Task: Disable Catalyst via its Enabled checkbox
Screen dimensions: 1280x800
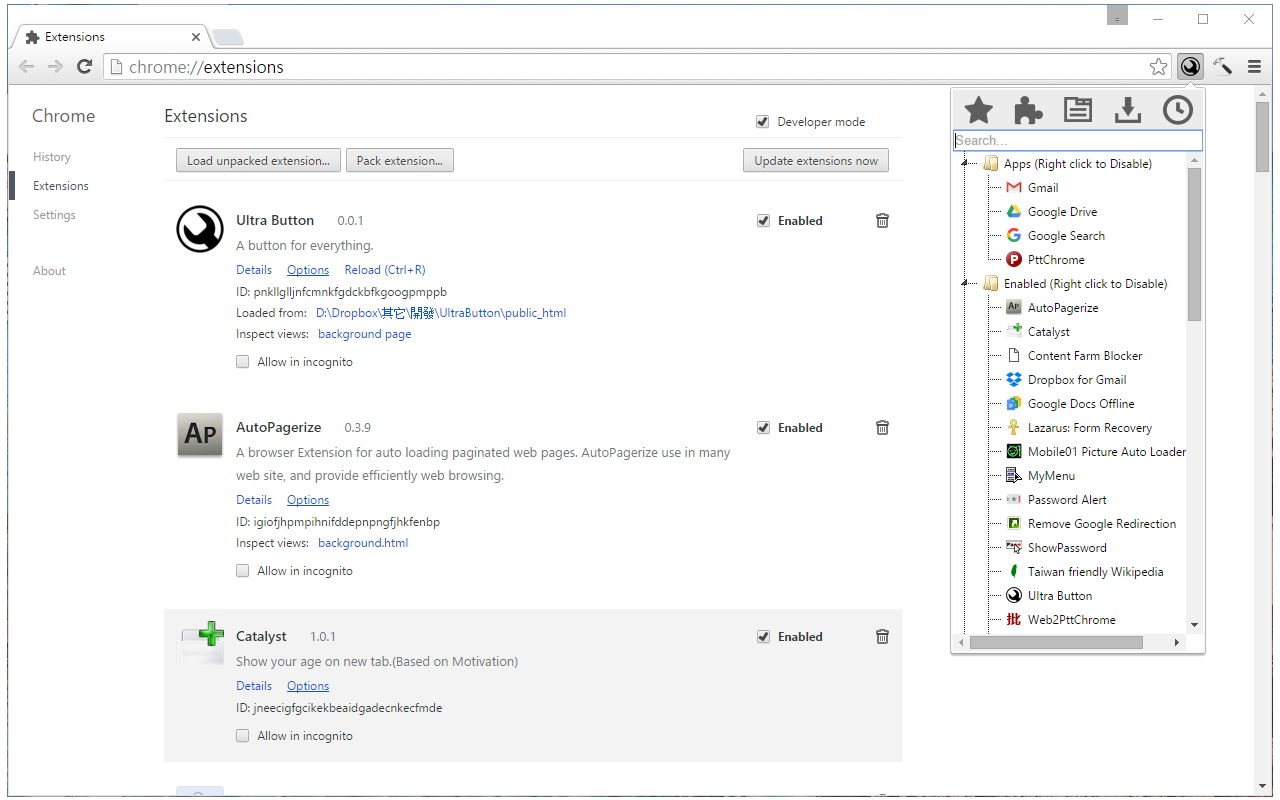Action: 764,637
